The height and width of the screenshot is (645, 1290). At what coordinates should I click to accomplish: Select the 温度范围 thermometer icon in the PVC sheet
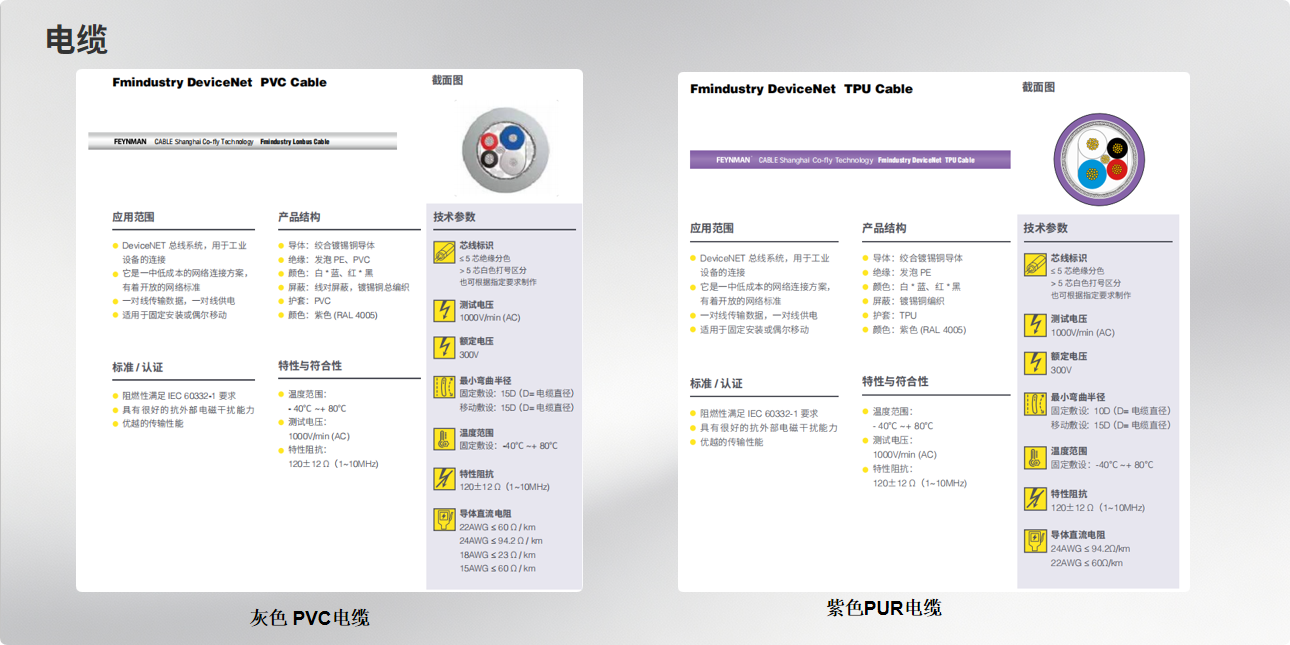[x=444, y=439]
